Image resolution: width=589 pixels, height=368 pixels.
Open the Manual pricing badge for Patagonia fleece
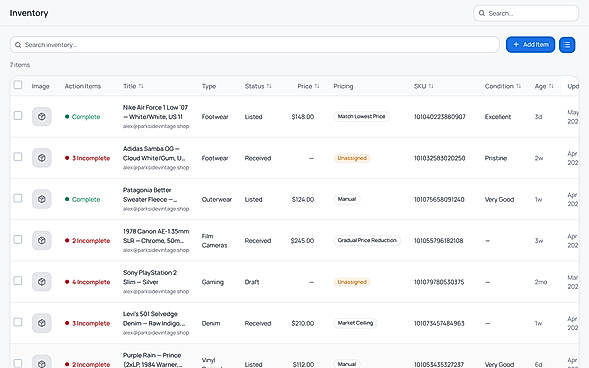tap(346, 199)
